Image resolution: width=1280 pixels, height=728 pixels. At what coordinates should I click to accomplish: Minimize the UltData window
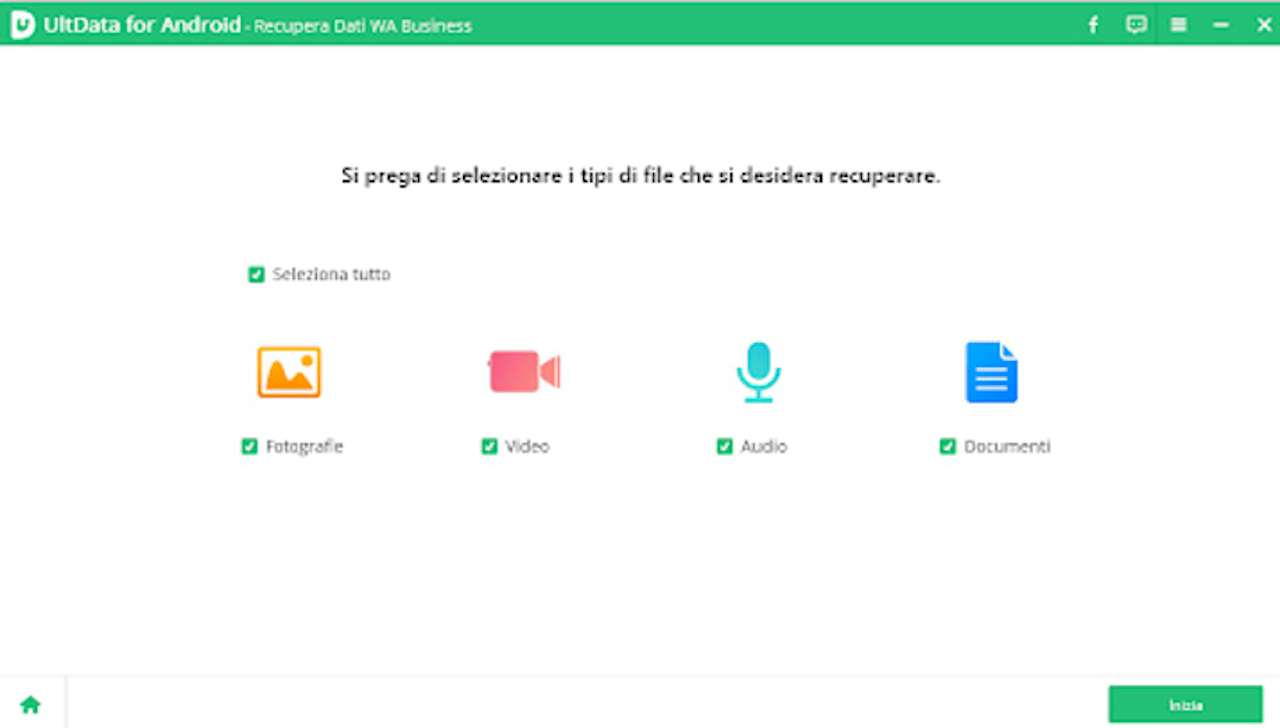1221,25
